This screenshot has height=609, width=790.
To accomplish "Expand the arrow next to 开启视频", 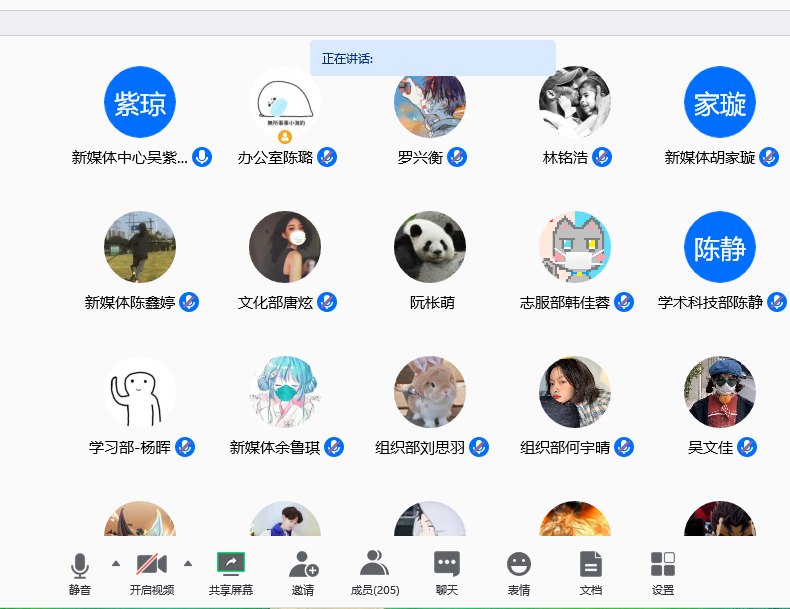I will coord(188,564).
